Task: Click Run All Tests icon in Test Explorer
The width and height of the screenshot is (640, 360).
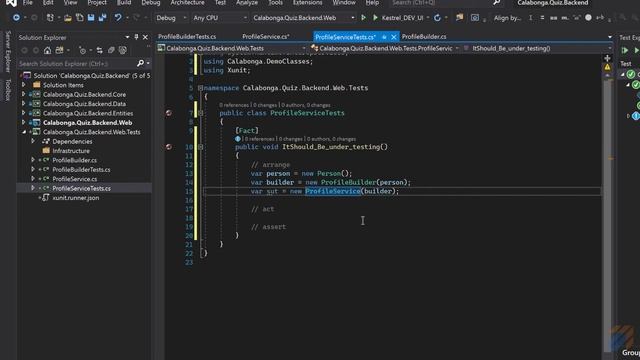Action: (x=625, y=51)
